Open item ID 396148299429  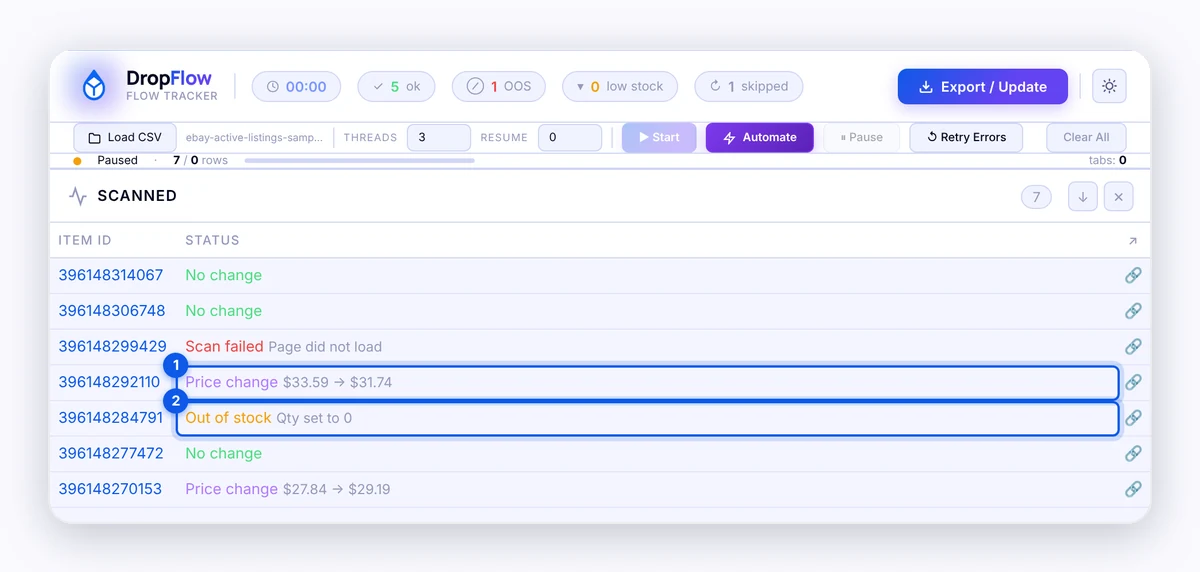tap(112, 346)
